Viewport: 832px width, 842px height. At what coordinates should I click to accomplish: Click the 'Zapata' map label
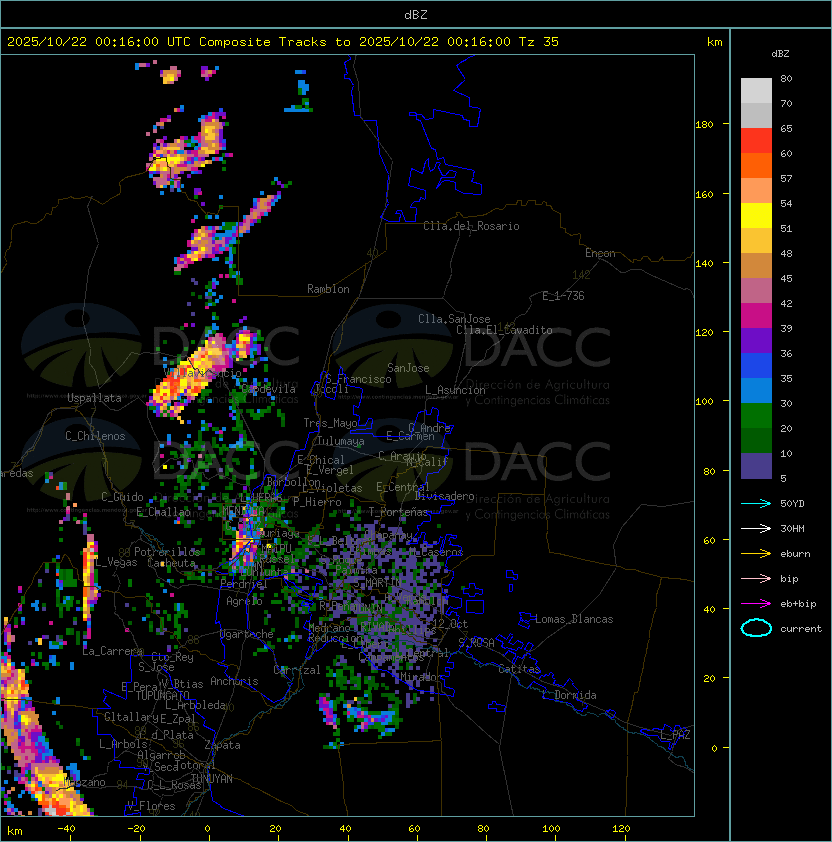(x=222, y=745)
